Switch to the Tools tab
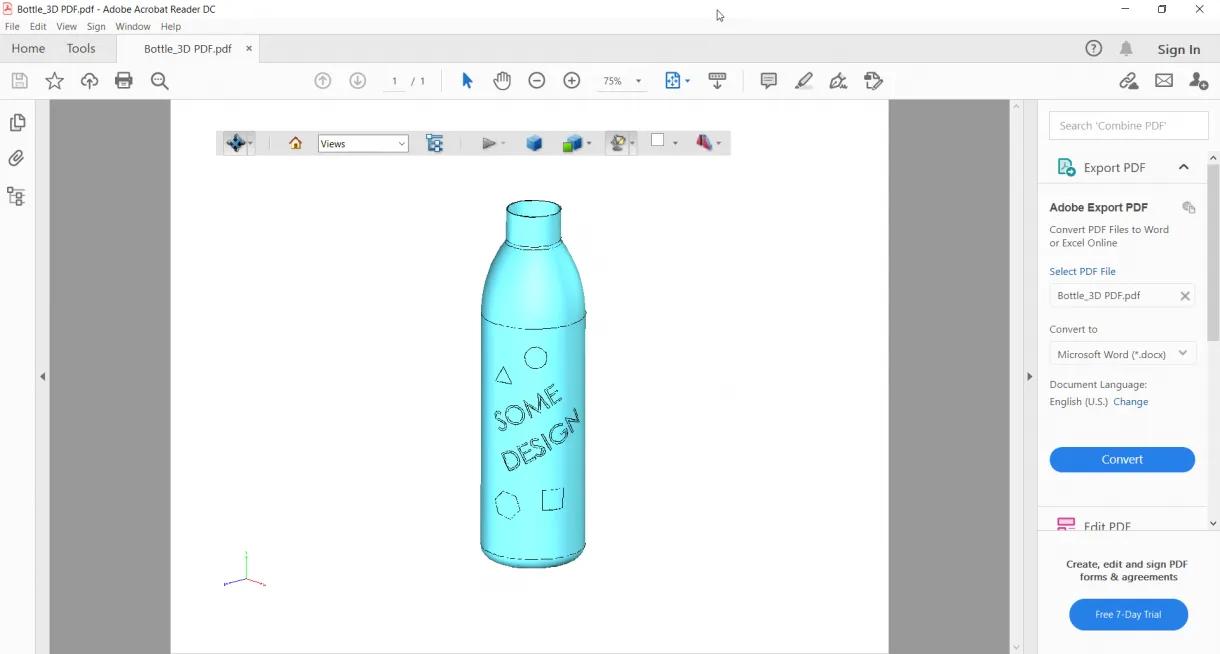 (x=80, y=48)
